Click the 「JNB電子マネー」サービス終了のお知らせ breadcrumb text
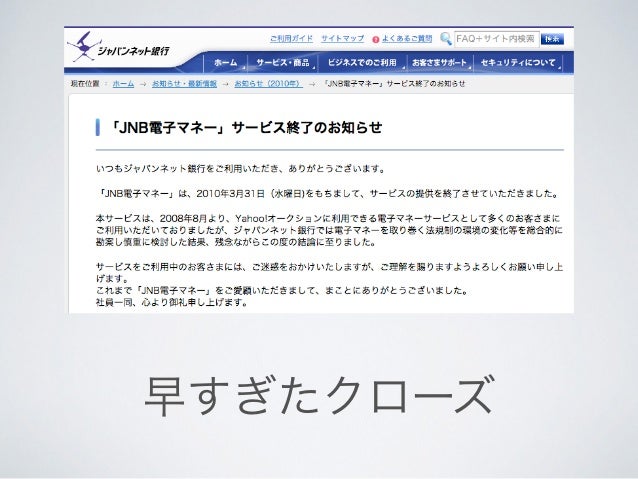Screen dimensions: 638x479 [394, 84]
